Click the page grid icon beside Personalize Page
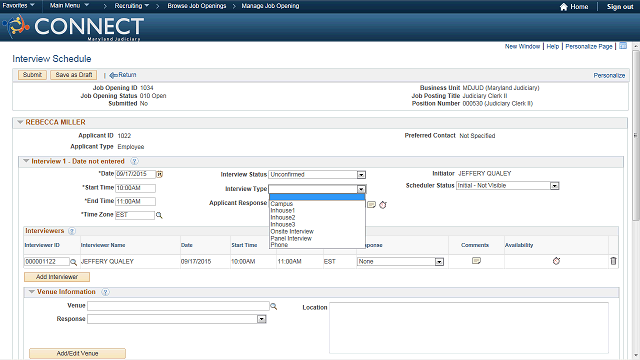This screenshot has height=360, width=640. pos(623,46)
